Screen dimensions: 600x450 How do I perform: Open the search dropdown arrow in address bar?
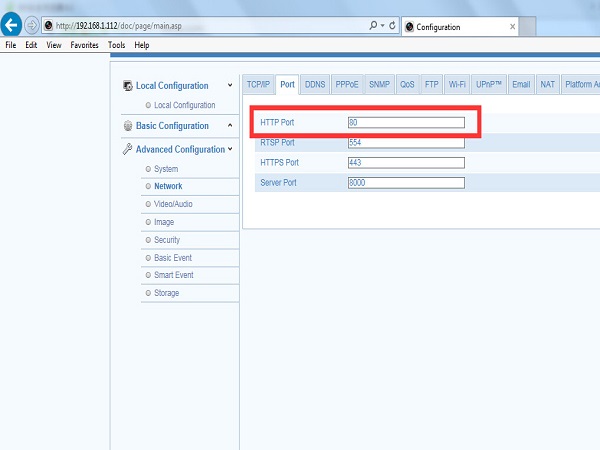382,26
